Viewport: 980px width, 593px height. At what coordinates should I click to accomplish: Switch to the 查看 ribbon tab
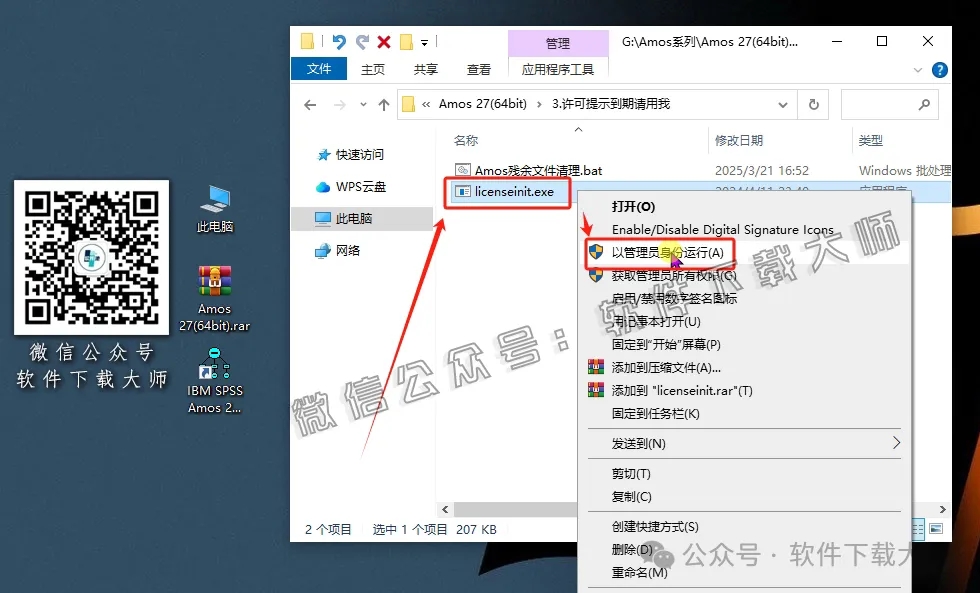pos(478,70)
